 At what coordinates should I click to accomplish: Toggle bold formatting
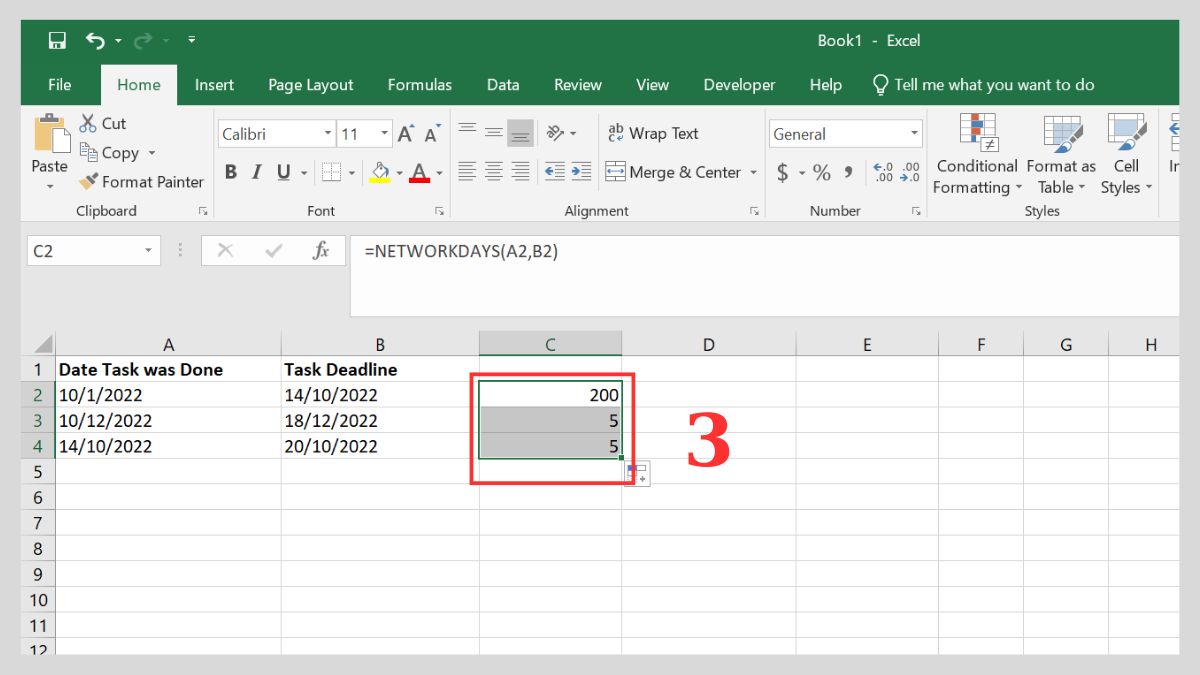[231, 171]
